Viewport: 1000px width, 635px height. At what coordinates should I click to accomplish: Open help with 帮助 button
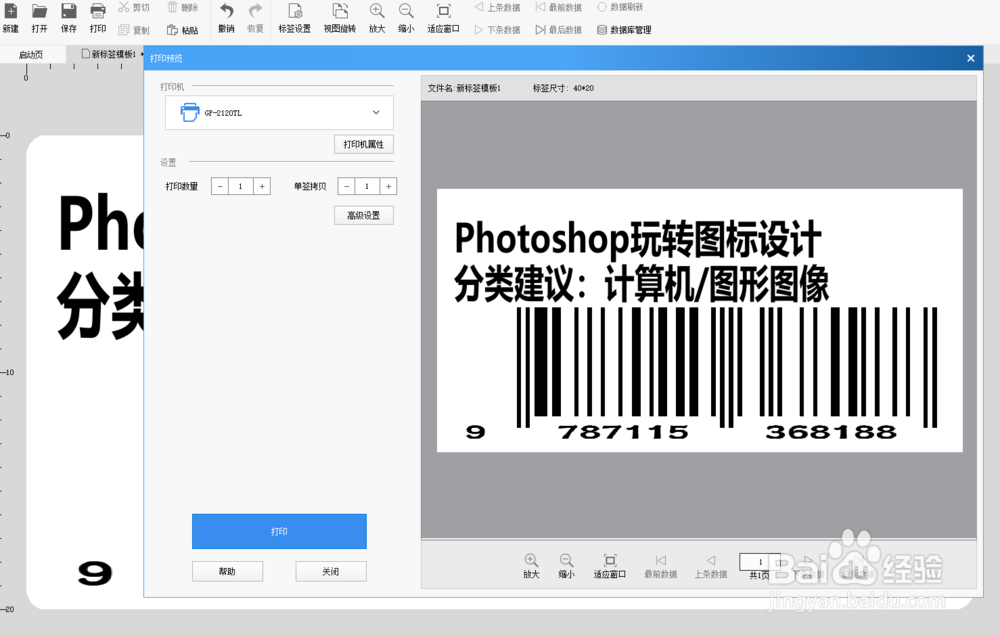[227, 571]
